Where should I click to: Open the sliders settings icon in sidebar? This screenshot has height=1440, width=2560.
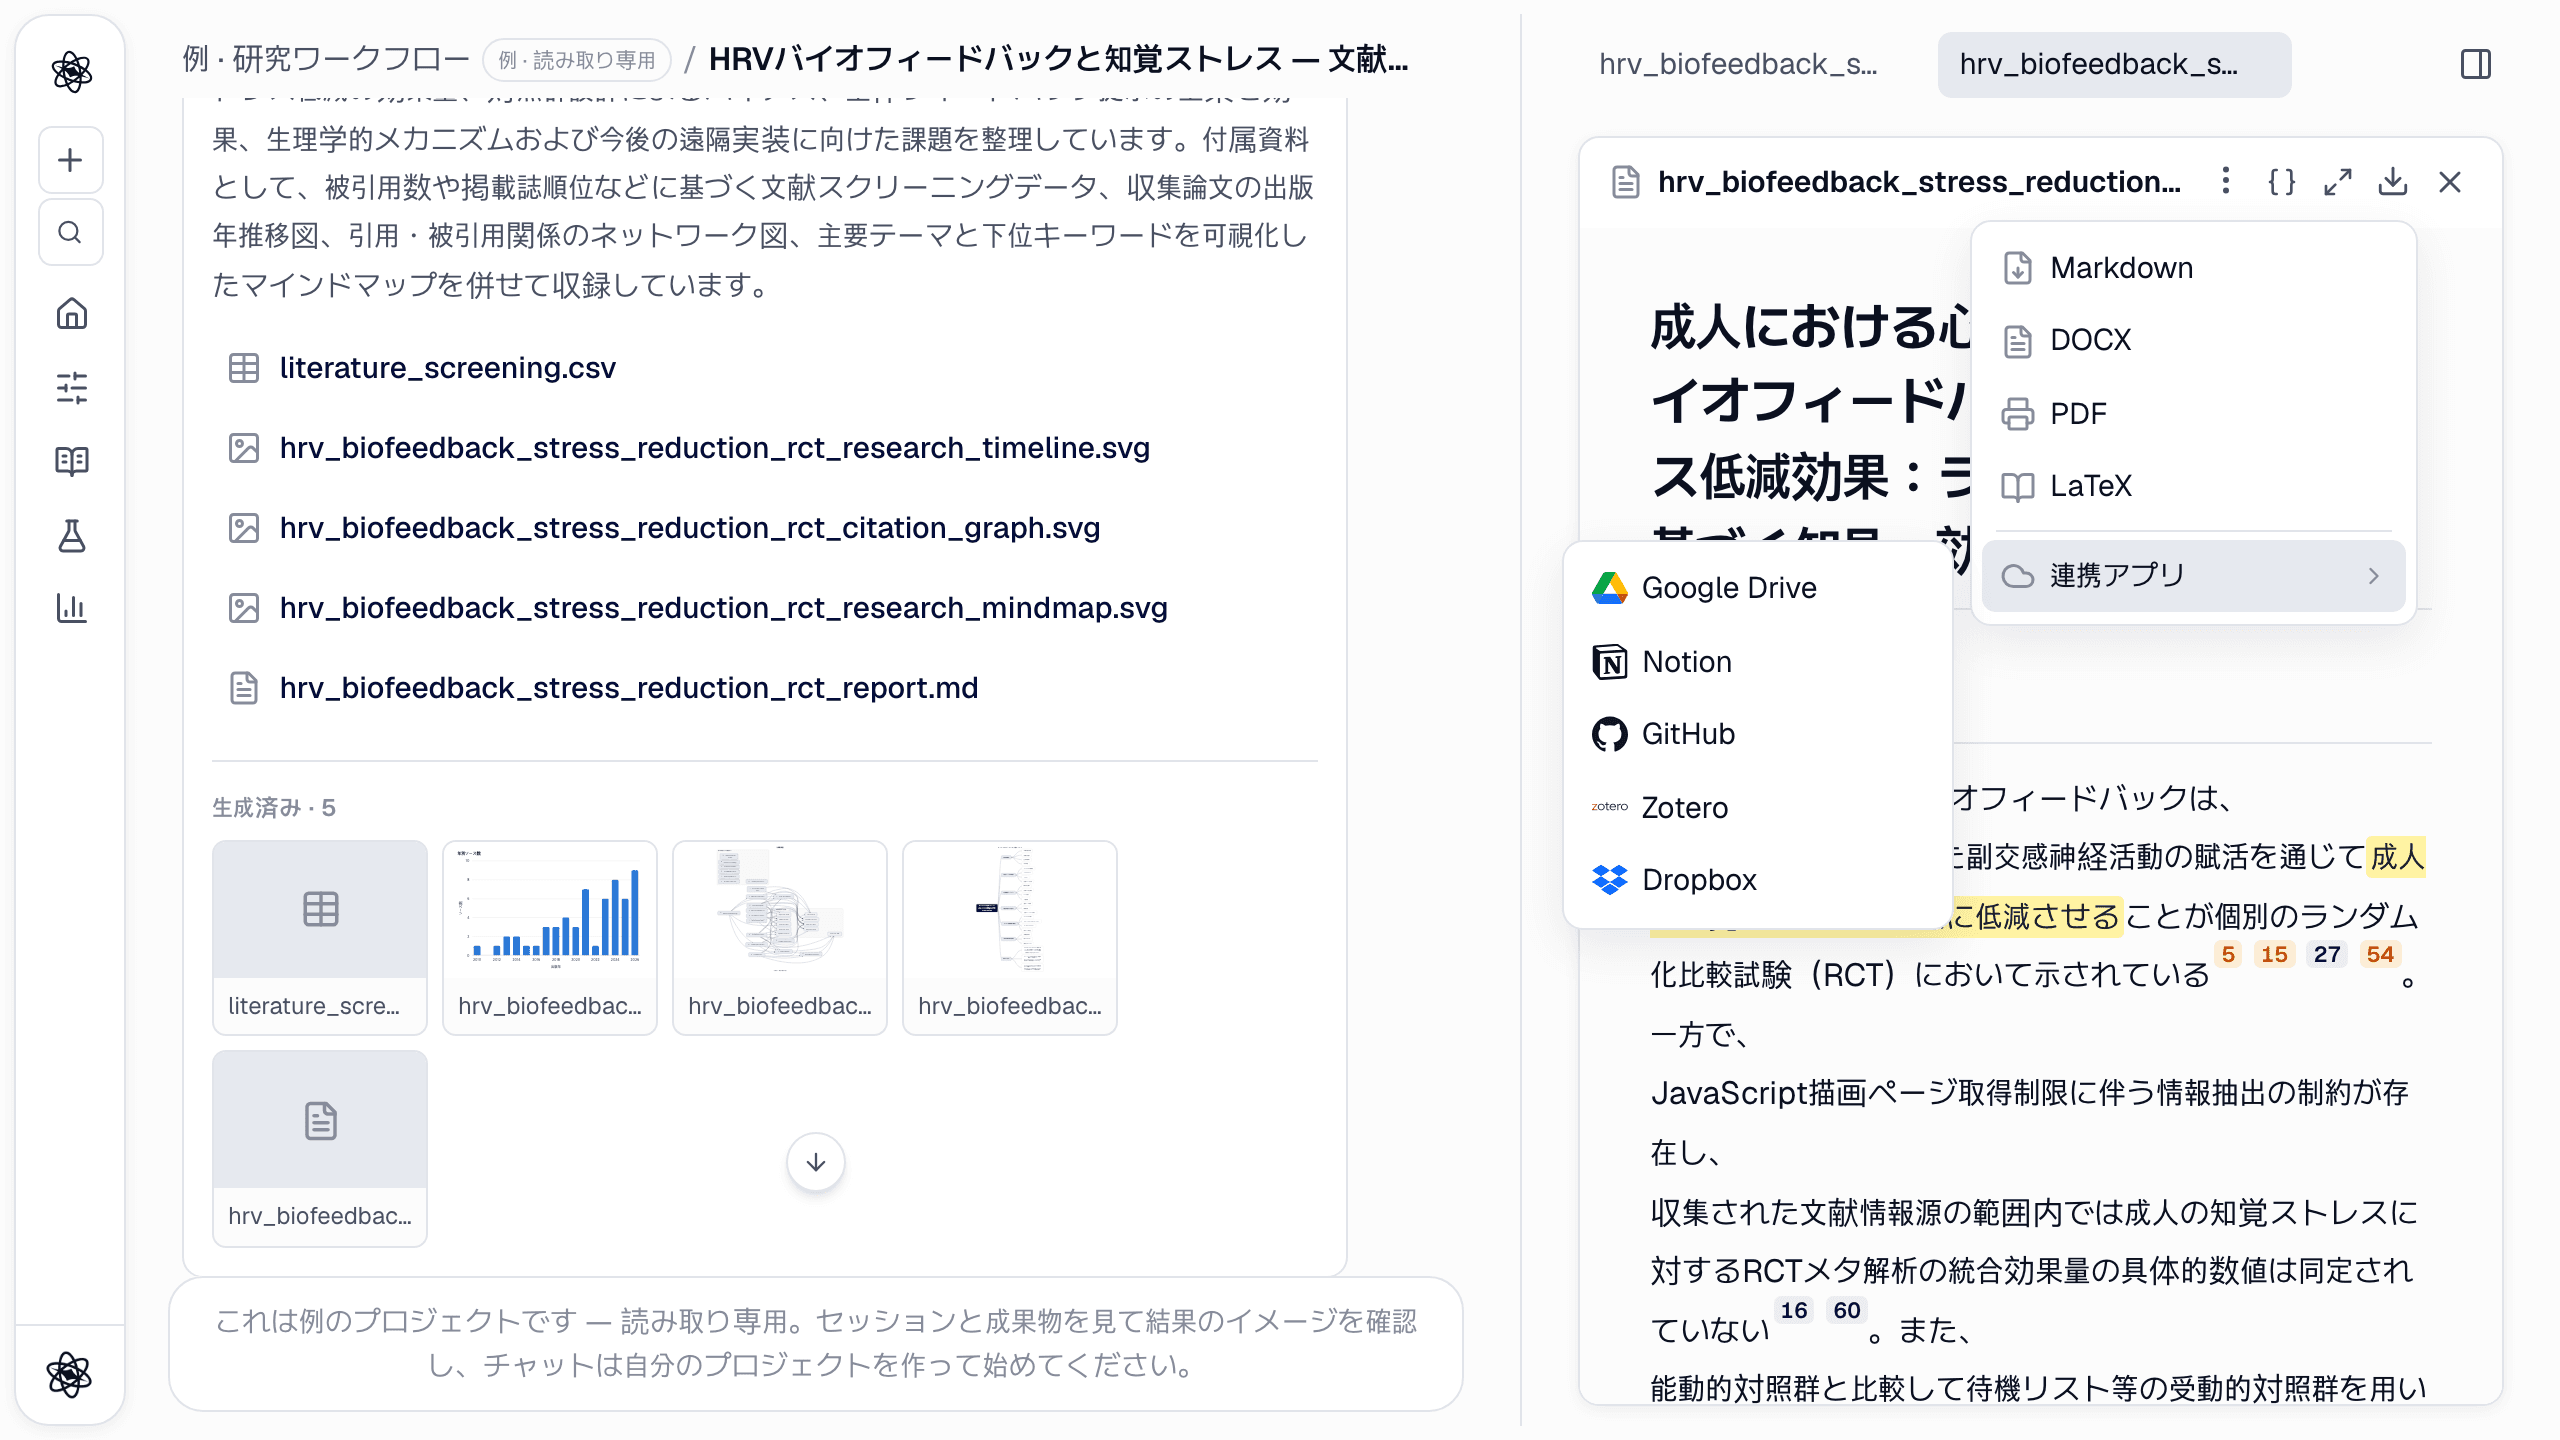click(71, 388)
